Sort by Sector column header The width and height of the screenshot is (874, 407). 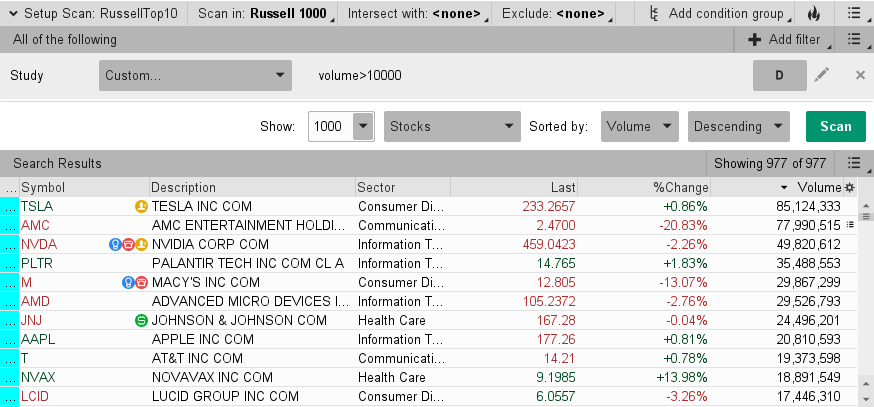tap(403, 187)
